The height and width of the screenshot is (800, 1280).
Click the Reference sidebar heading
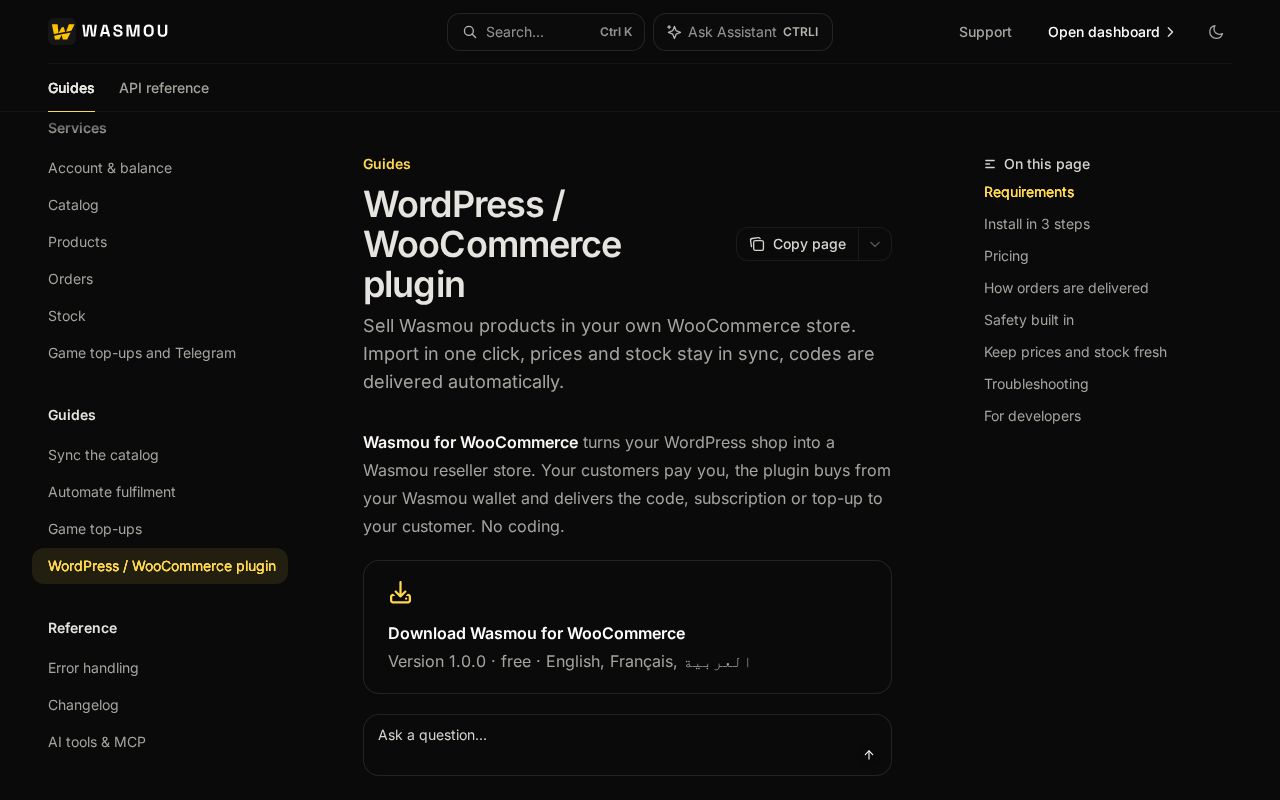82,628
